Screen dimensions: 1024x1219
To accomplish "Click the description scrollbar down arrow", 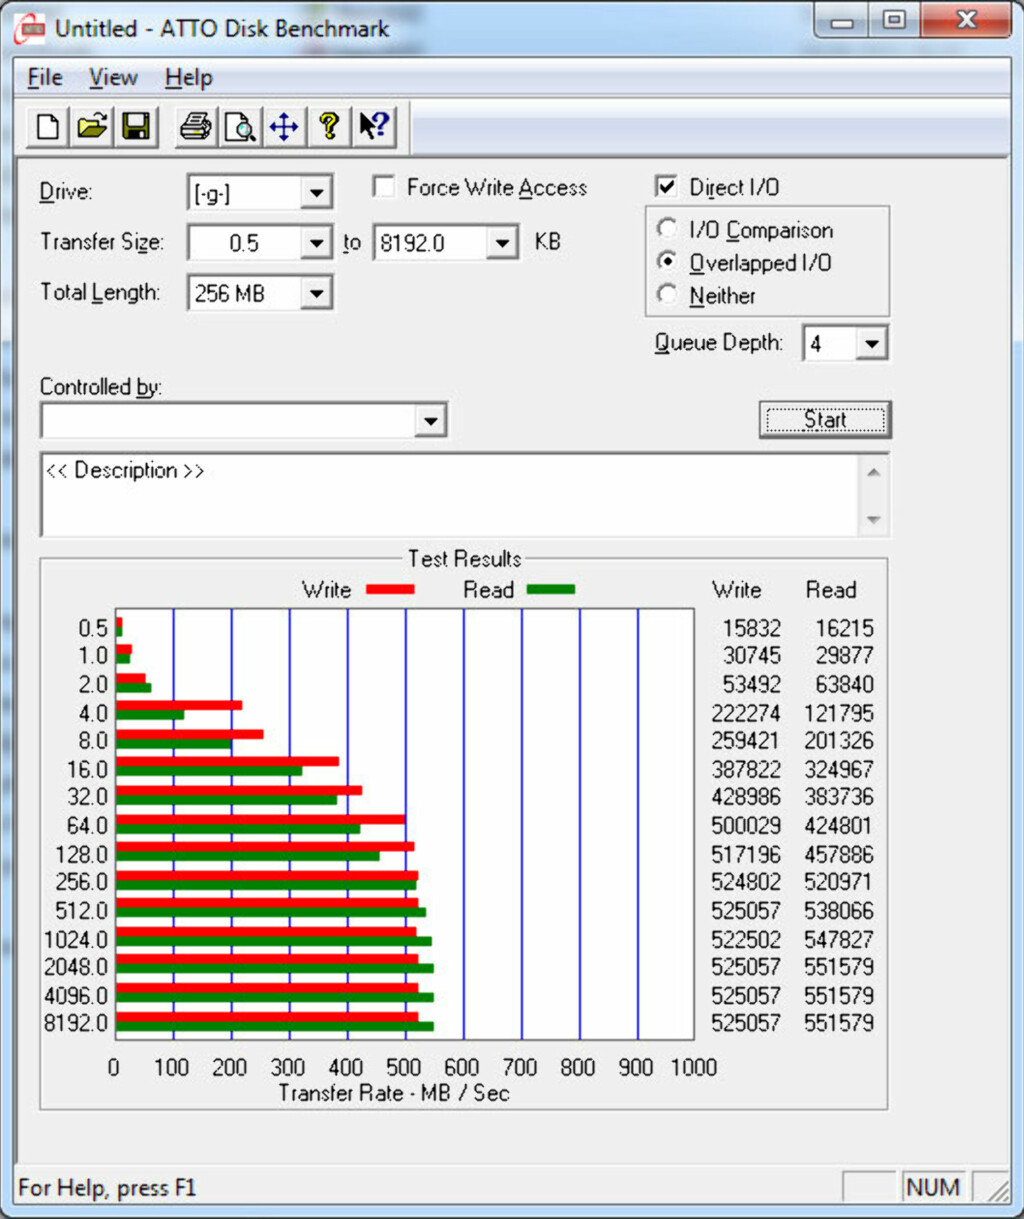I will point(874,519).
